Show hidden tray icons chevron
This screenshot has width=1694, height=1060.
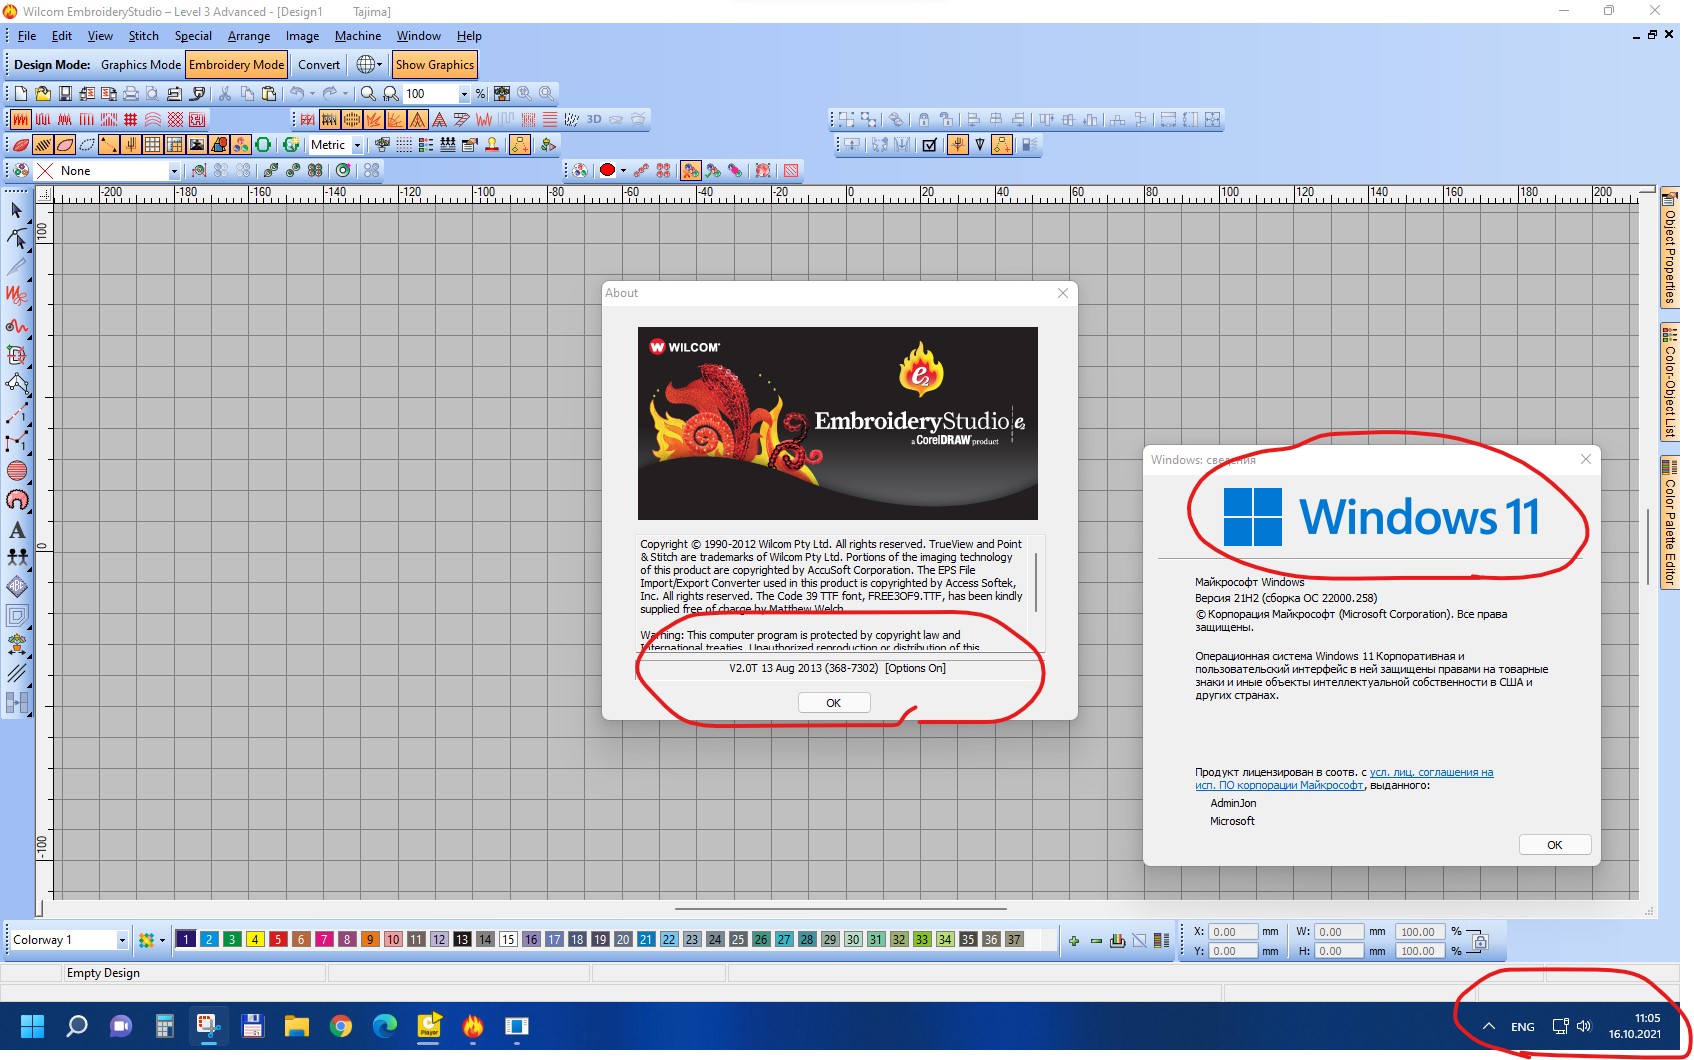[x=1488, y=1026]
